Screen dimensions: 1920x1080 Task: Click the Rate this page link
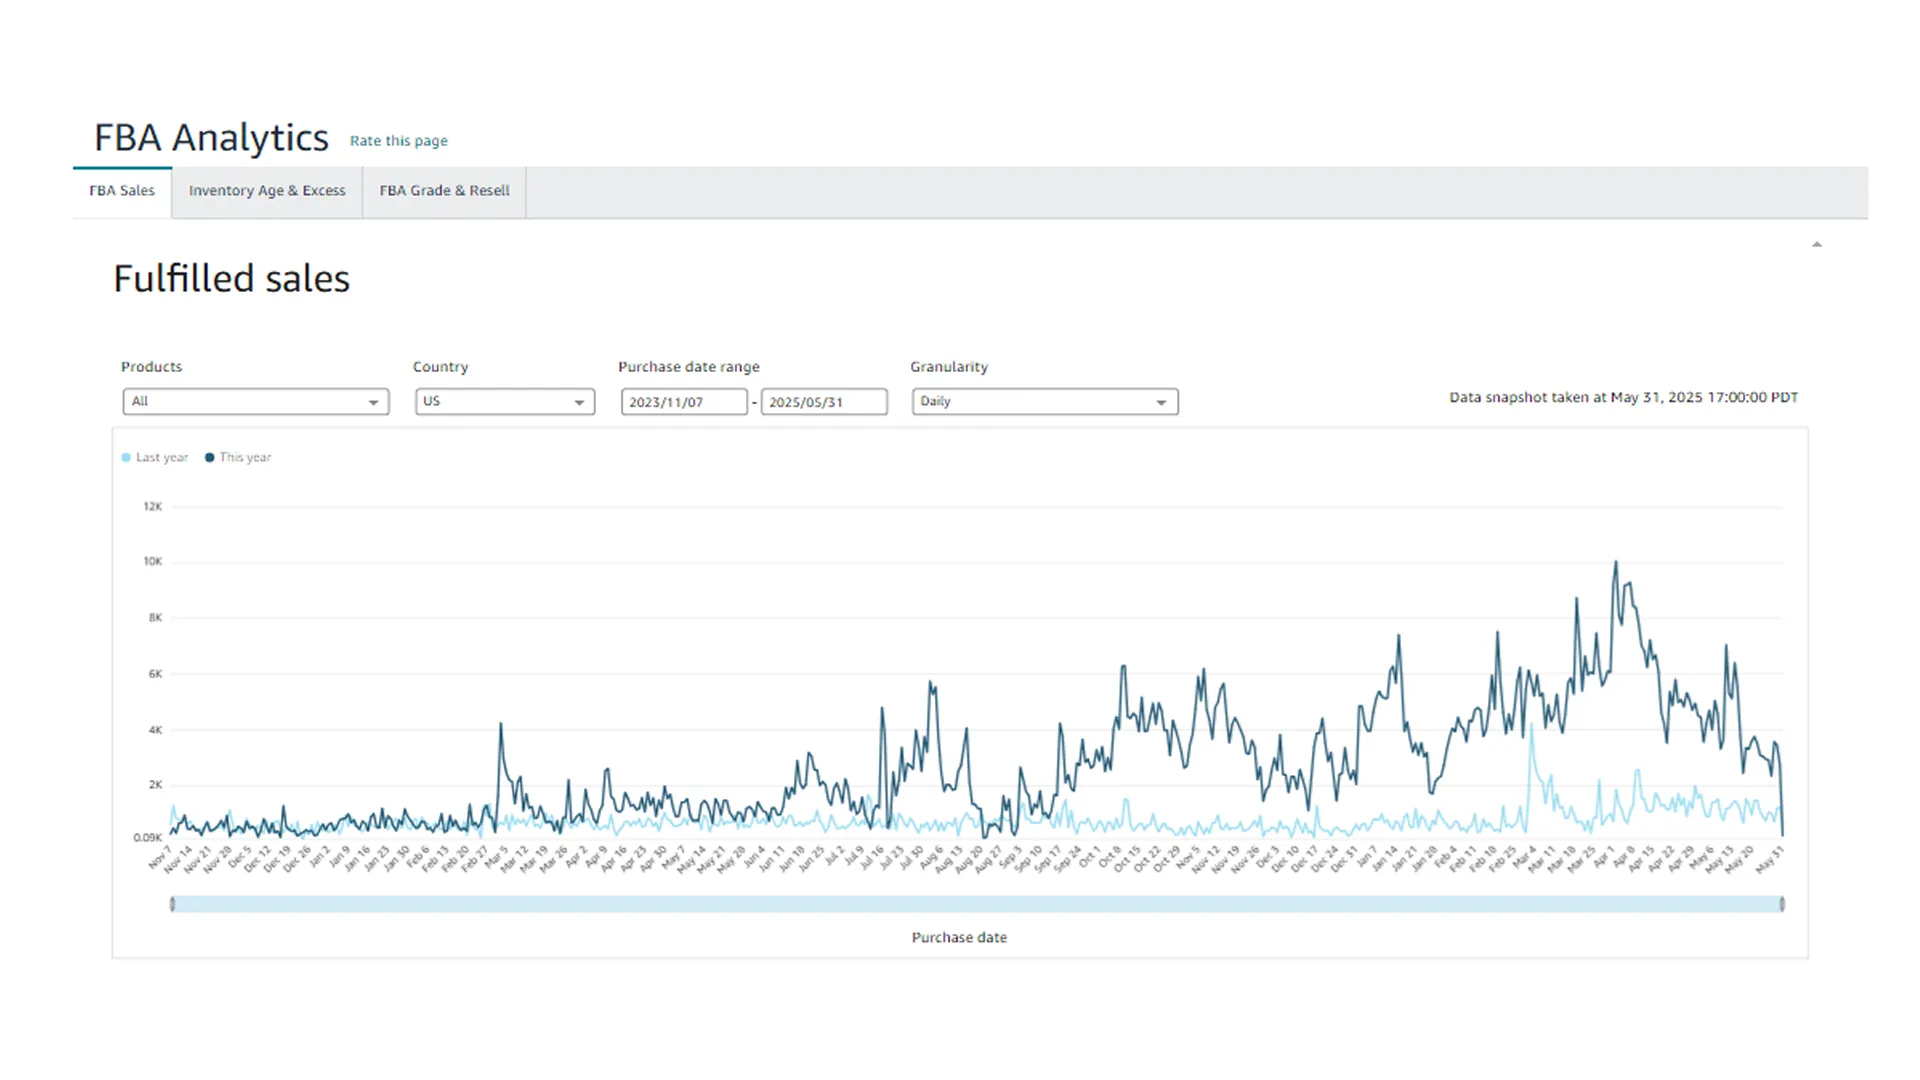tap(398, 141)
